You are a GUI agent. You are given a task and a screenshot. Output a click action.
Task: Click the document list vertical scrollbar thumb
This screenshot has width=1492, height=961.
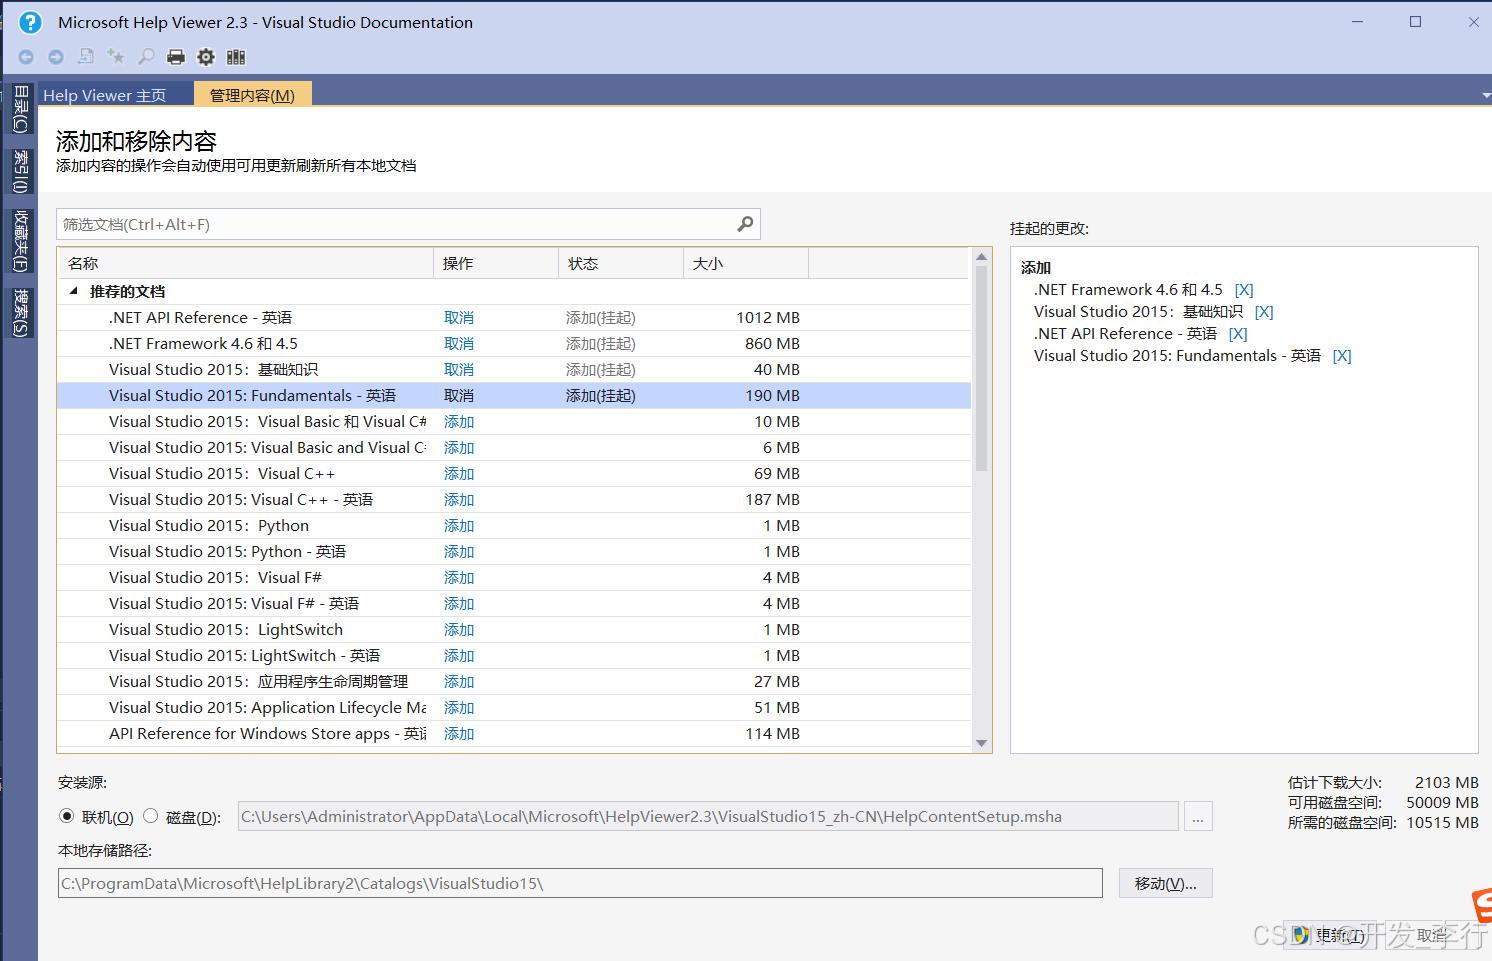coord(981,368)
